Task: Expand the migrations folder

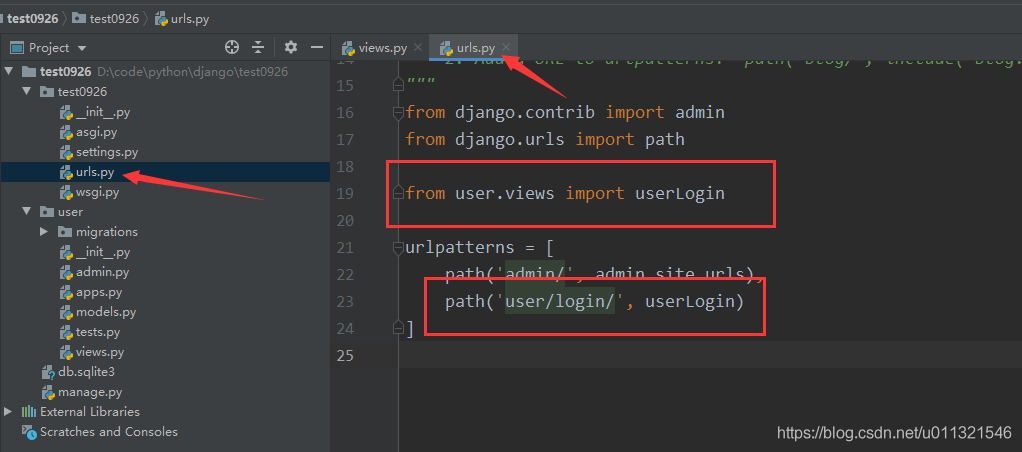Action: click(x=44, y=232)
